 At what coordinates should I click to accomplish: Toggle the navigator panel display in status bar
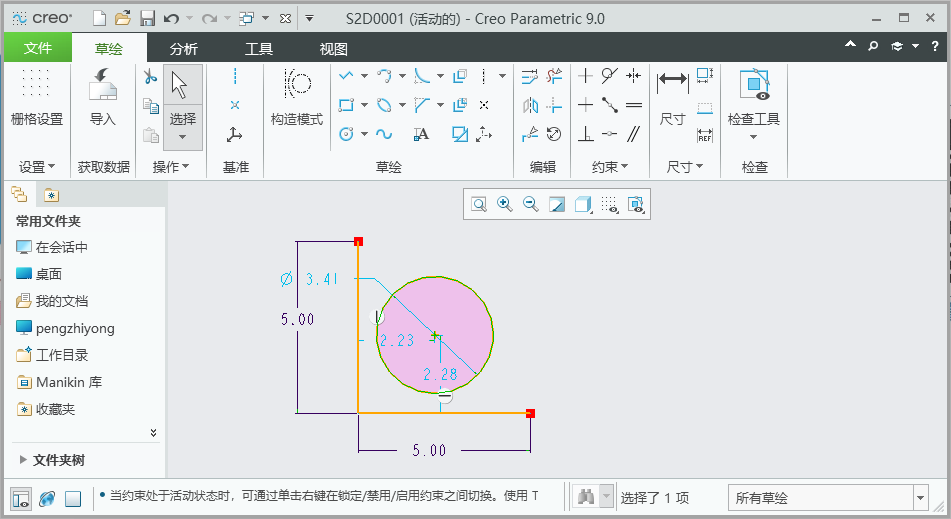pyautogui.click(x=21, y=498)
